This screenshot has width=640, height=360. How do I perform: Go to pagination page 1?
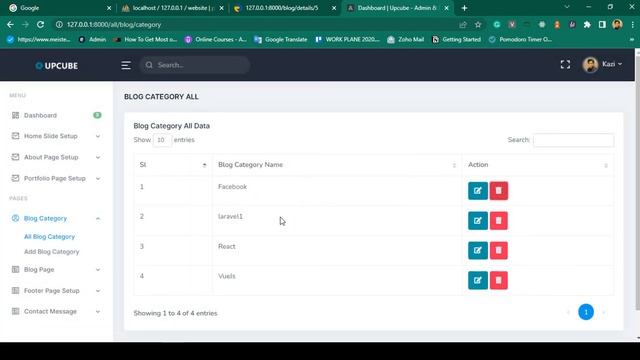pyautogui.click(x=586, y=312)
